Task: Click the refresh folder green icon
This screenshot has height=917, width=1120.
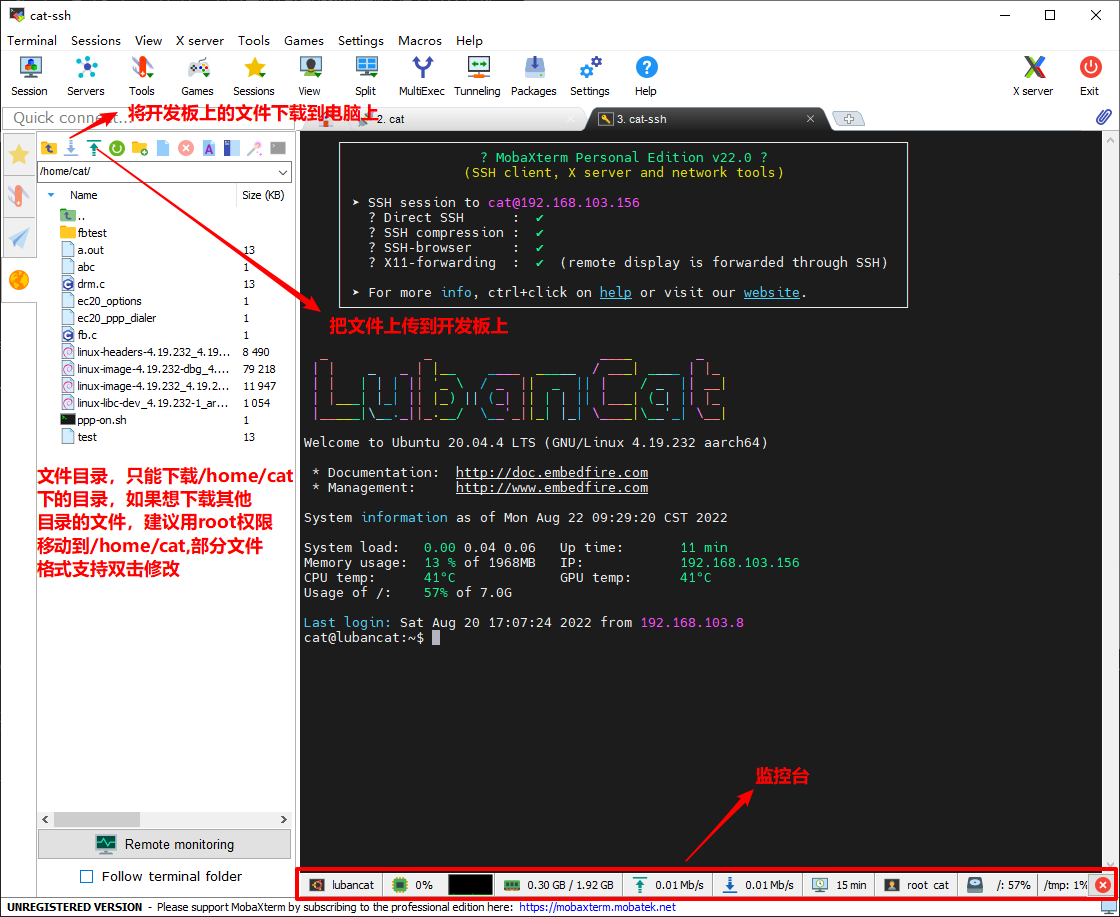Action: click(x=117, y=148)
